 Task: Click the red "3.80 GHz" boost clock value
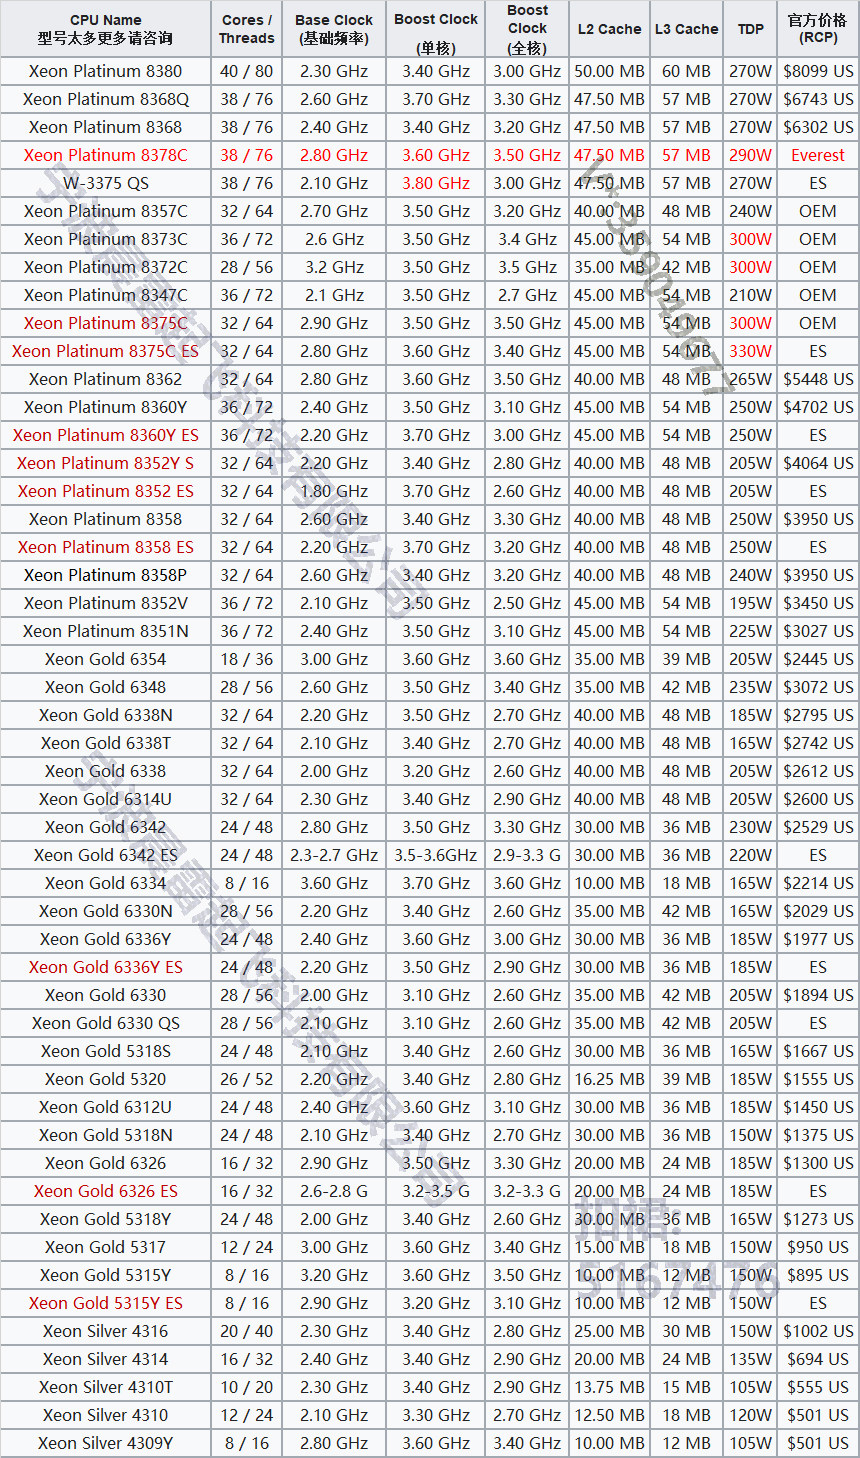[436, 183]
